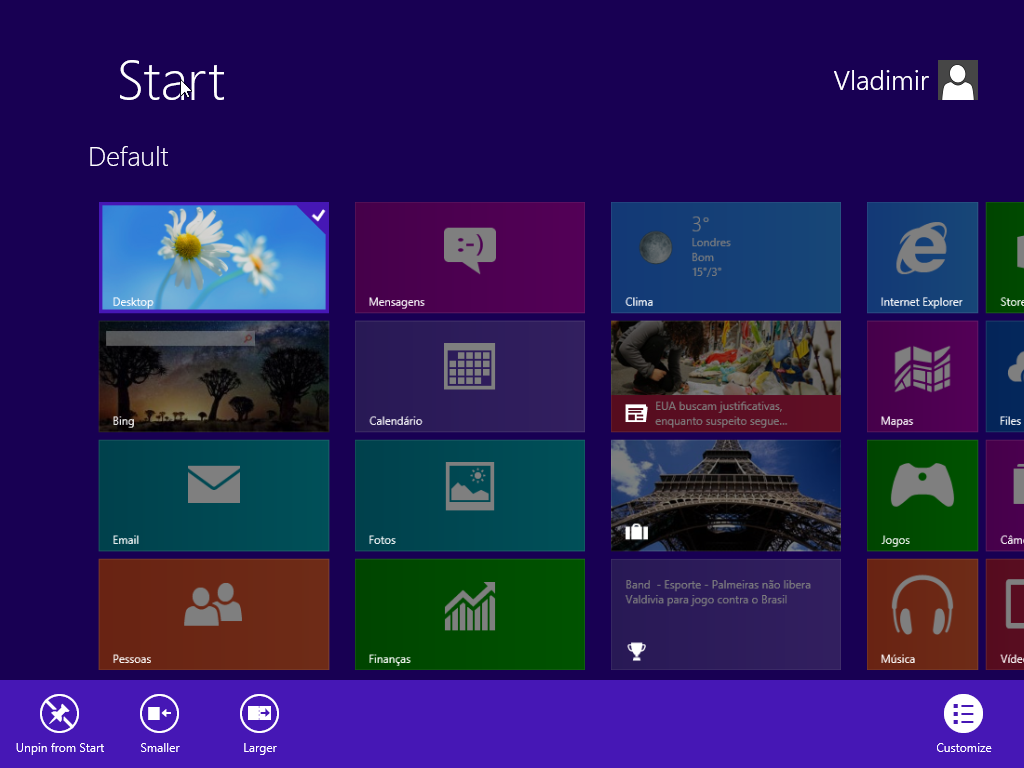The width and height of the screenshot is (1024, 768).
Task: Open the Email envelope tile
Action: [214, 496]
